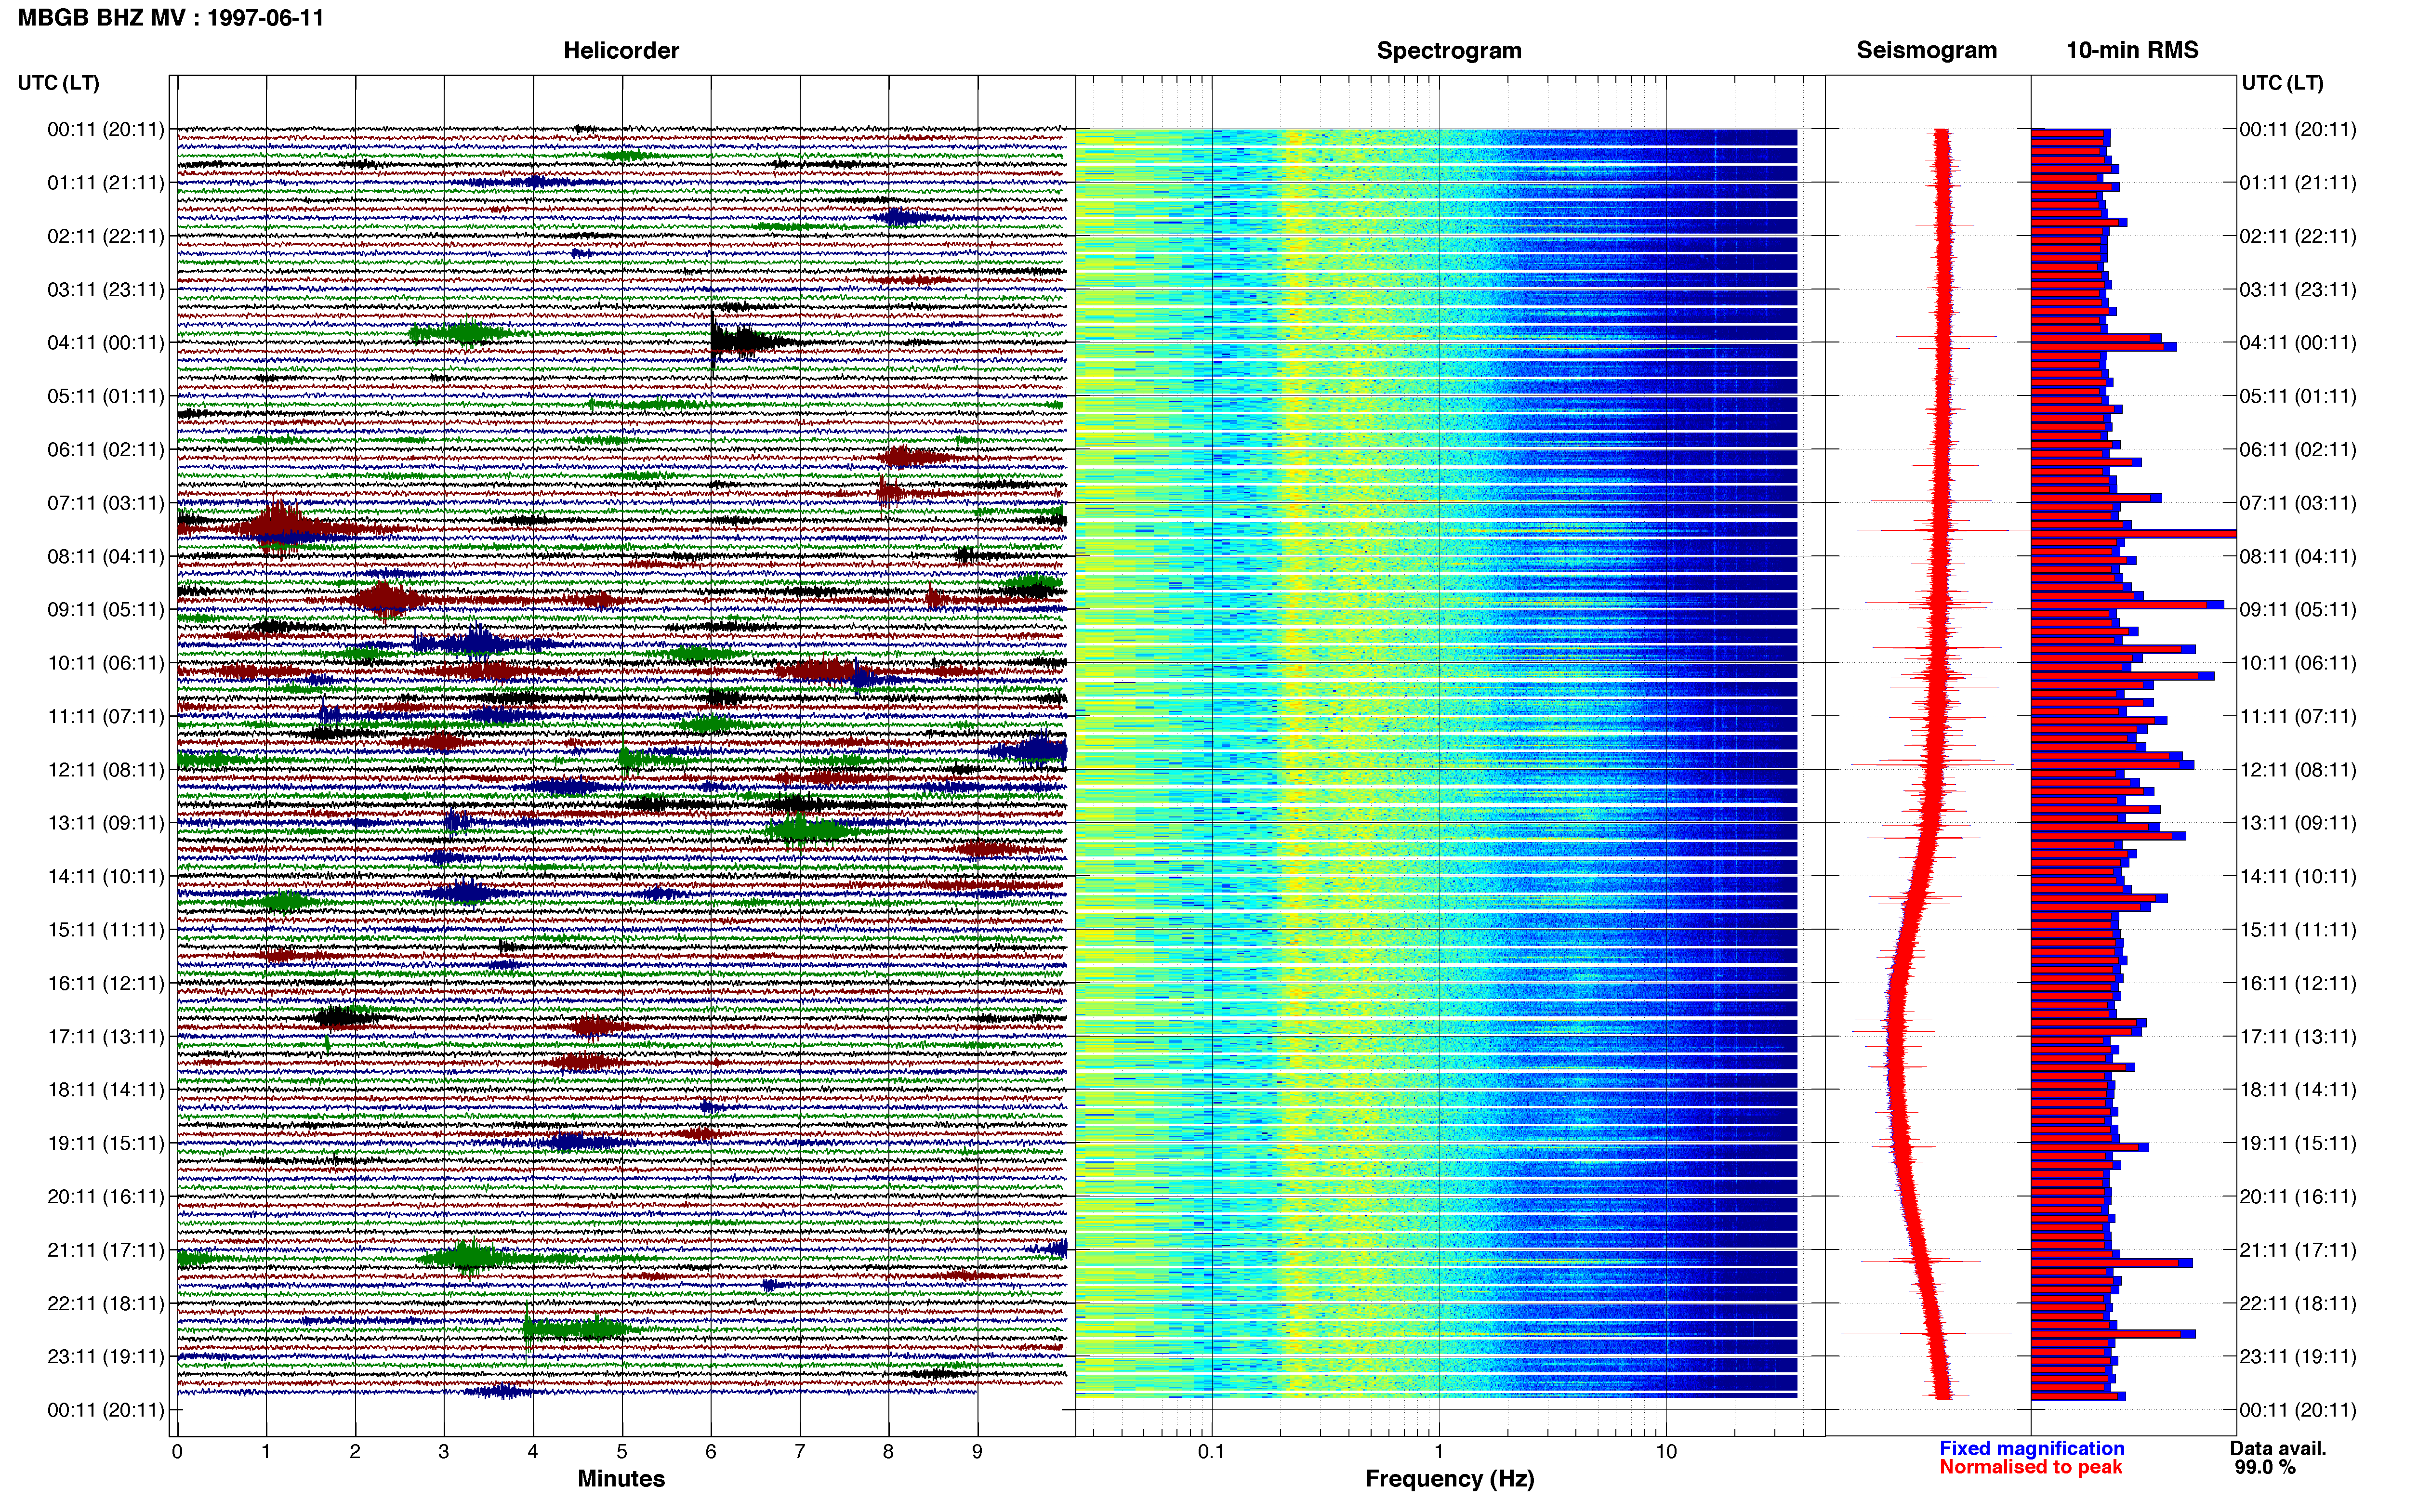The width and height of the screenshot is (2418, 1512).
Task: Click the minute 5 tick label
Action: point(622,1452)
